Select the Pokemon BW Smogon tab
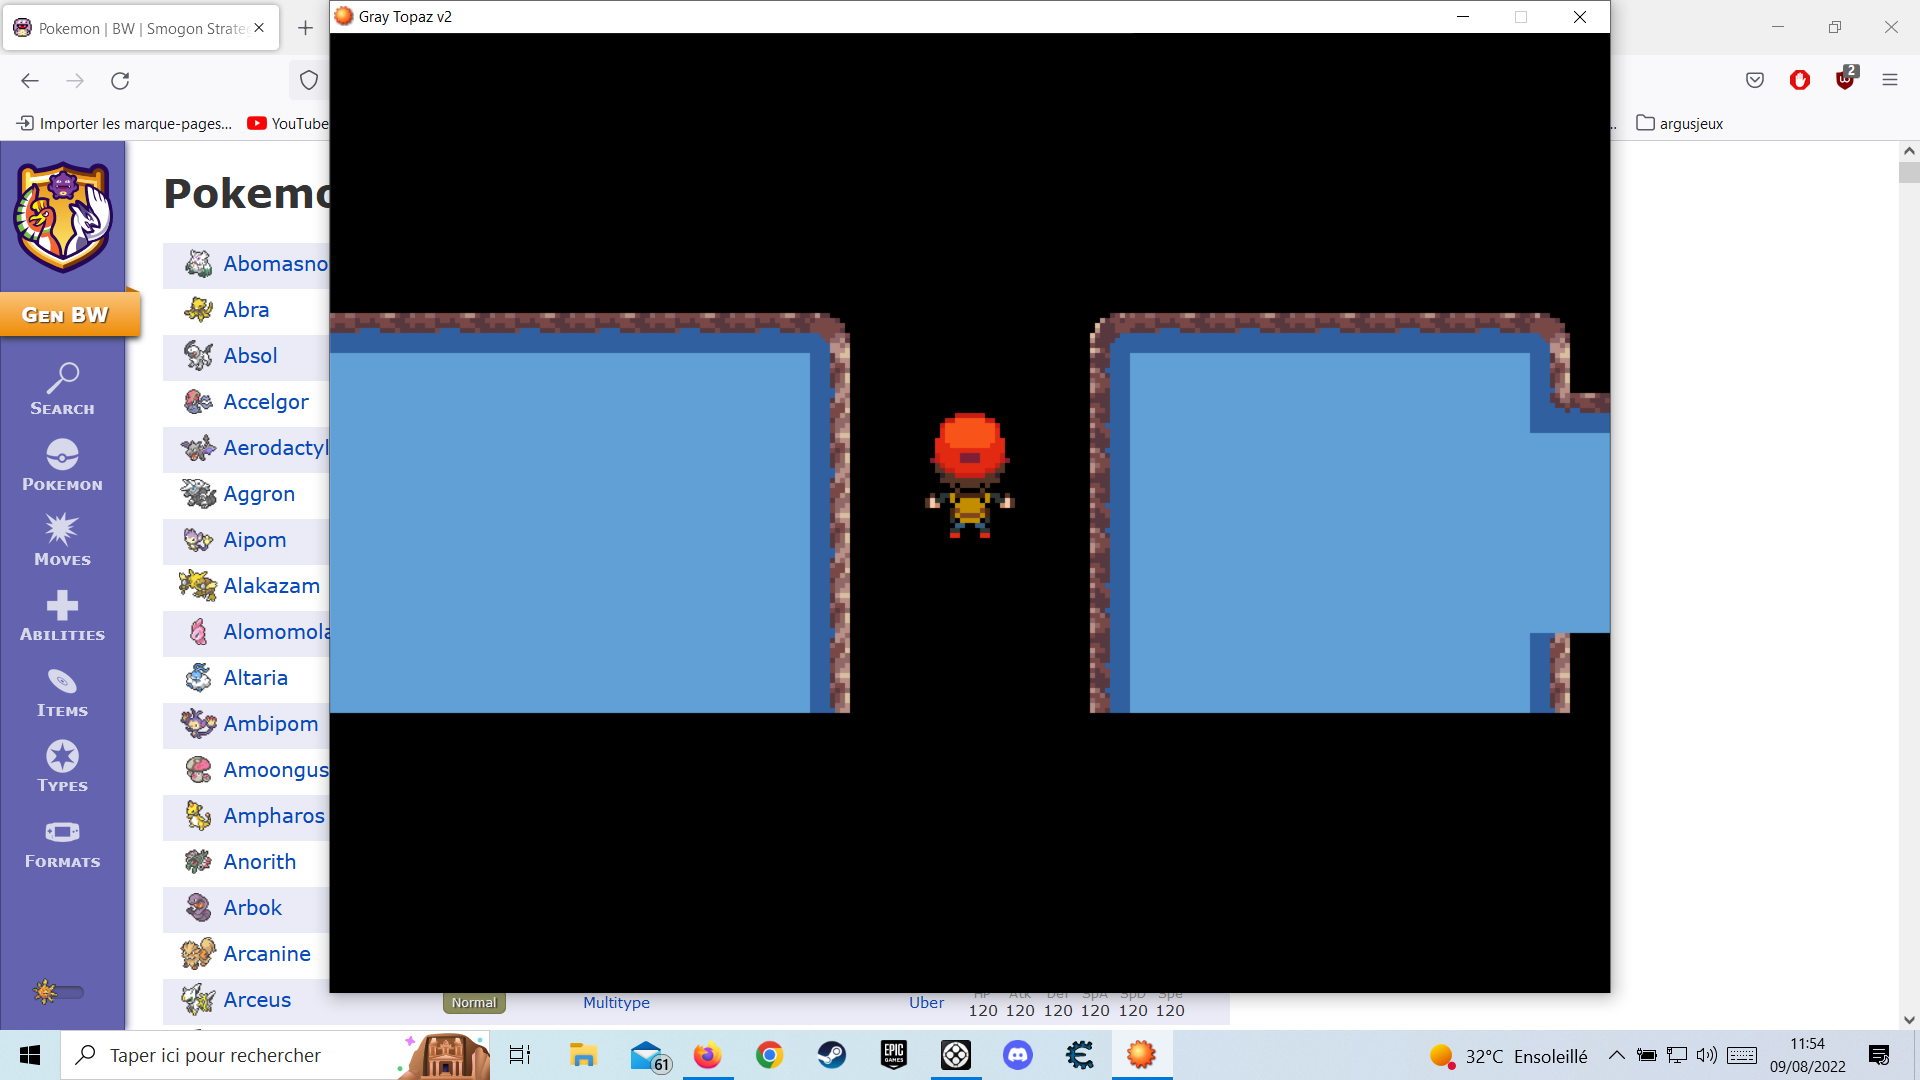The height and width of the screenshot is (1080, 1920). click(140, 28)
